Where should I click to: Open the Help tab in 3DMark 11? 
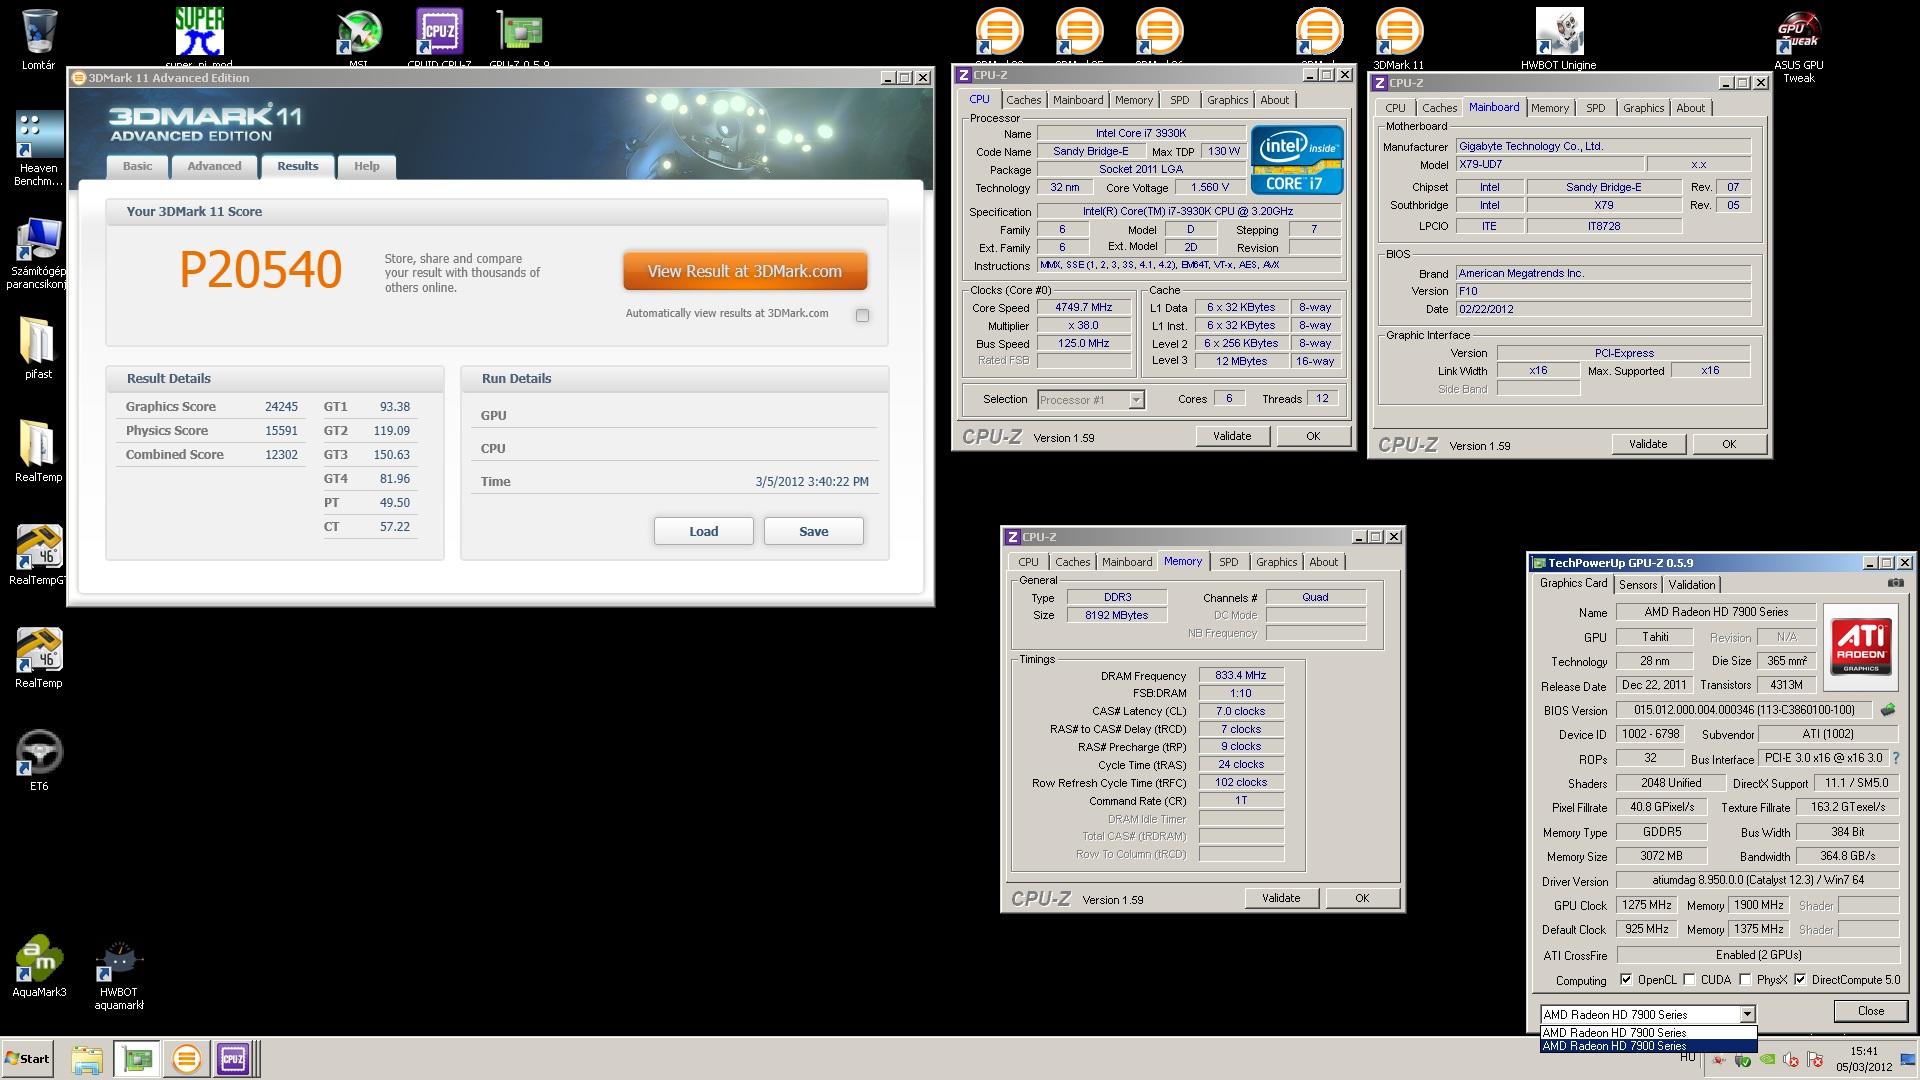tap(367, 167)
